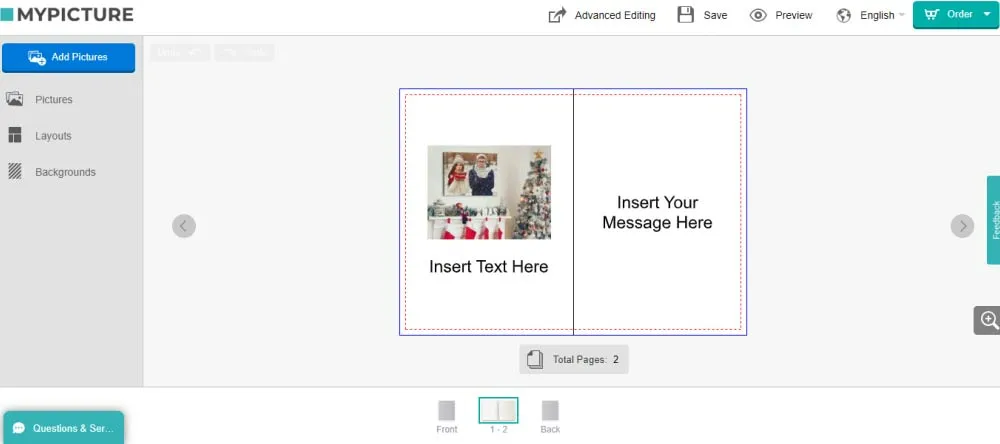1000x444 pixels.
Task: Click the Add Pictures button
Action: tap(68, 57)
